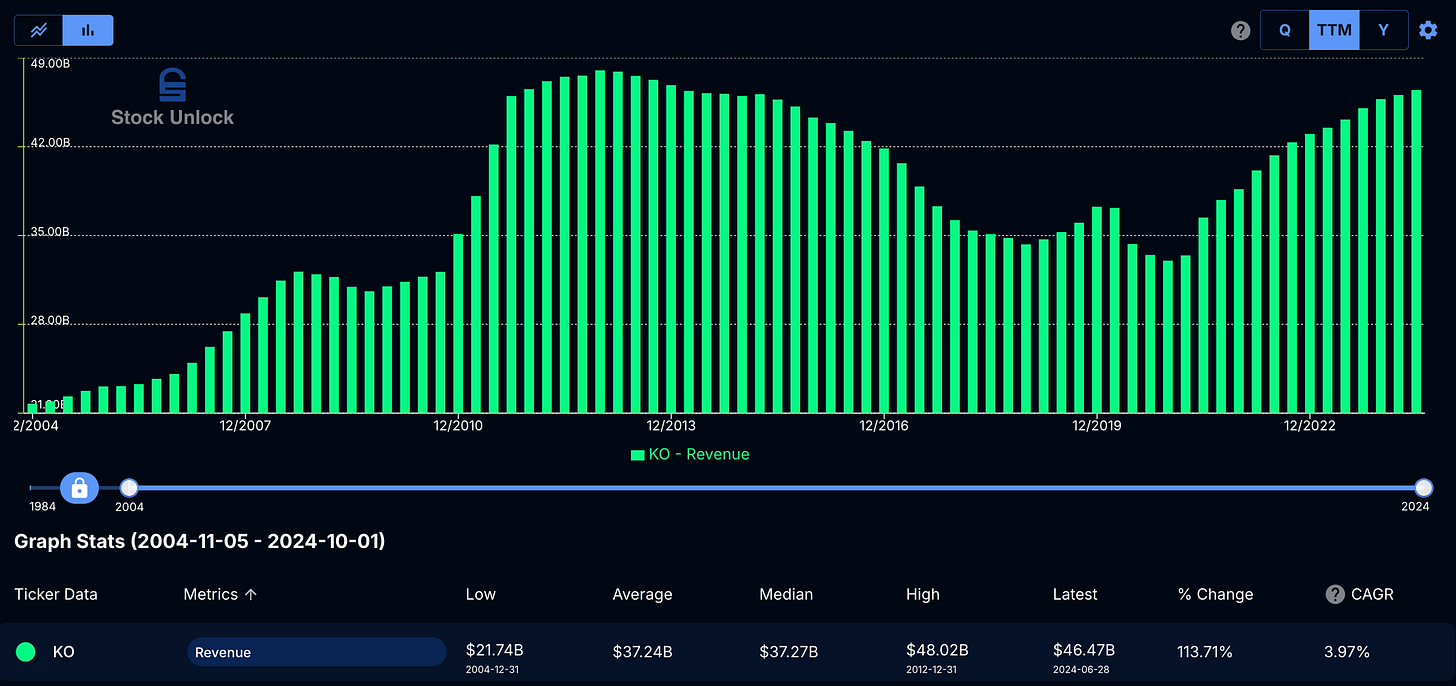Select the Q quarterly period
1456x686 pixels.
pos(1285,30)
